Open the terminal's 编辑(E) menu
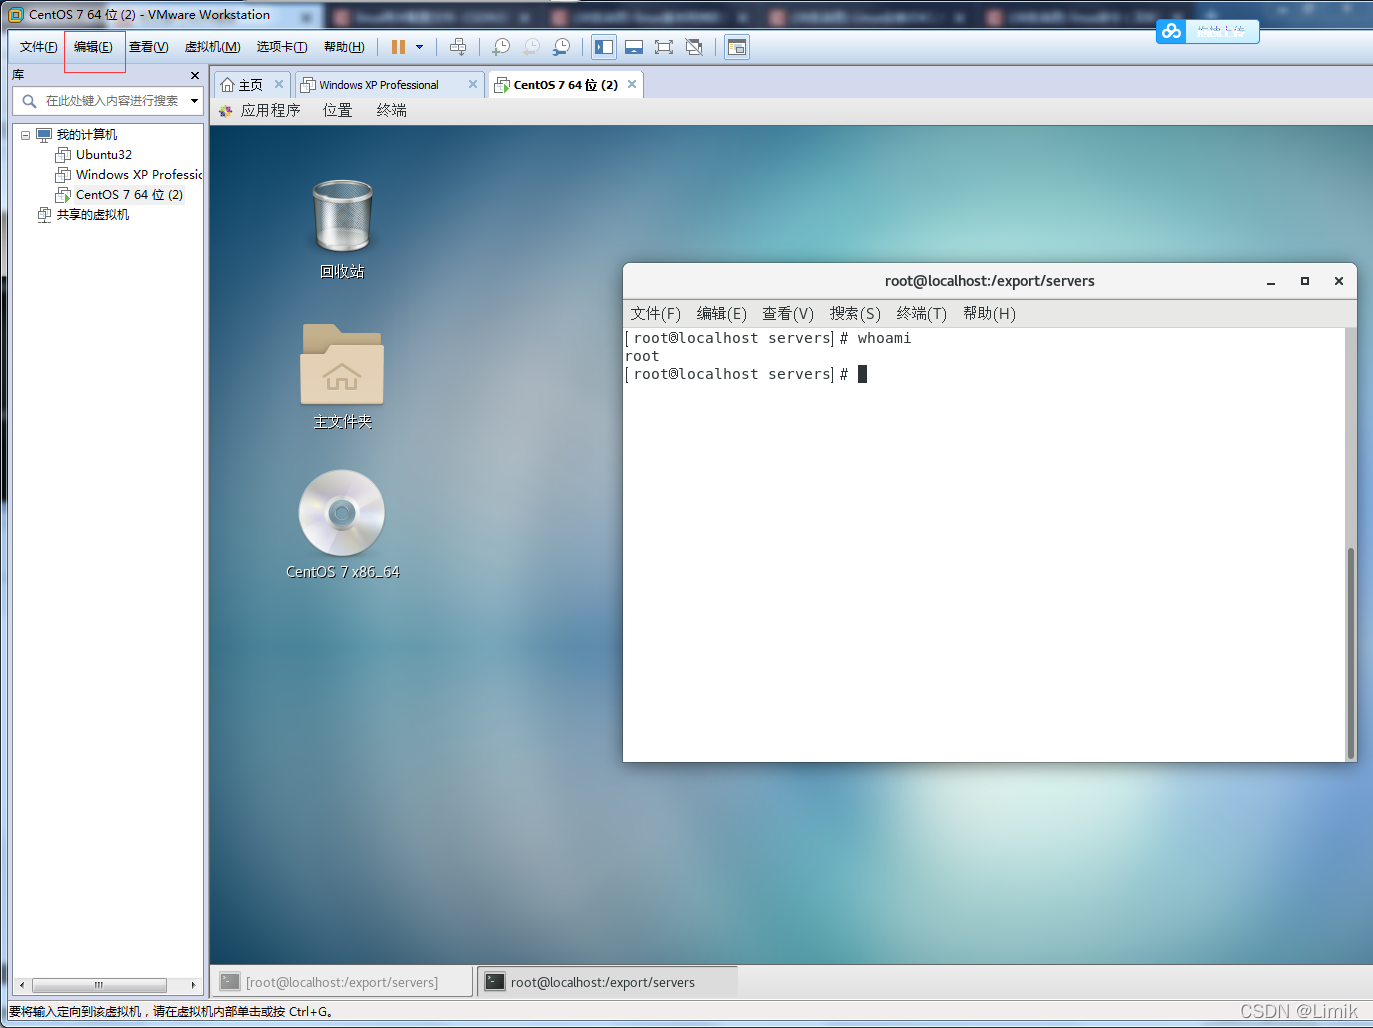This screenshot has width=1373, height=1028. [x=722, y=314]
